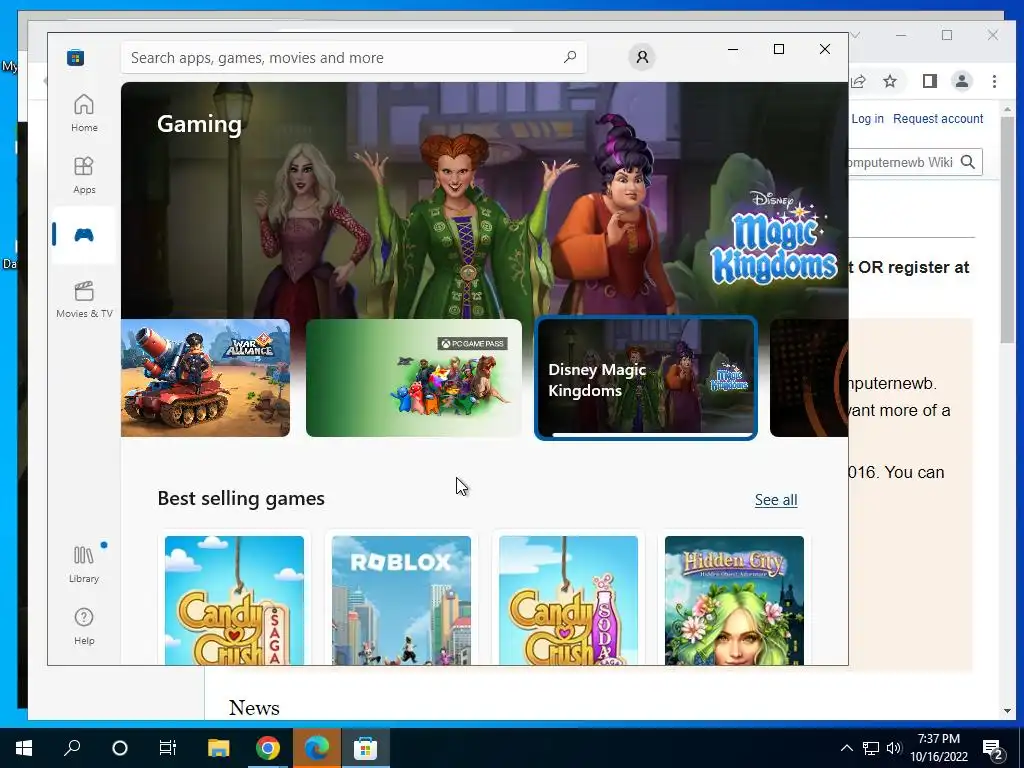Minimize the Microsoft Store window
The height and width of the screenshot is (768, 1024).
tap(733, 49)
